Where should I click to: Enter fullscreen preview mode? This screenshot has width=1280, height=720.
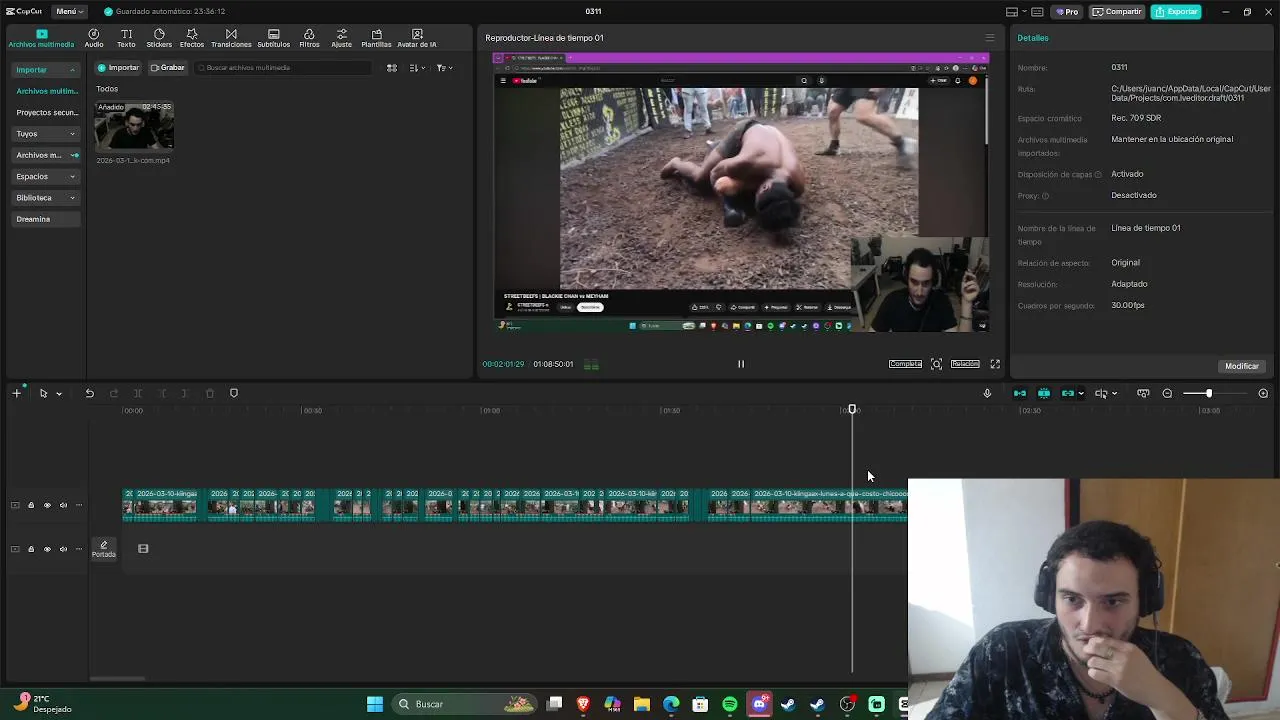[x=995, y=364]
